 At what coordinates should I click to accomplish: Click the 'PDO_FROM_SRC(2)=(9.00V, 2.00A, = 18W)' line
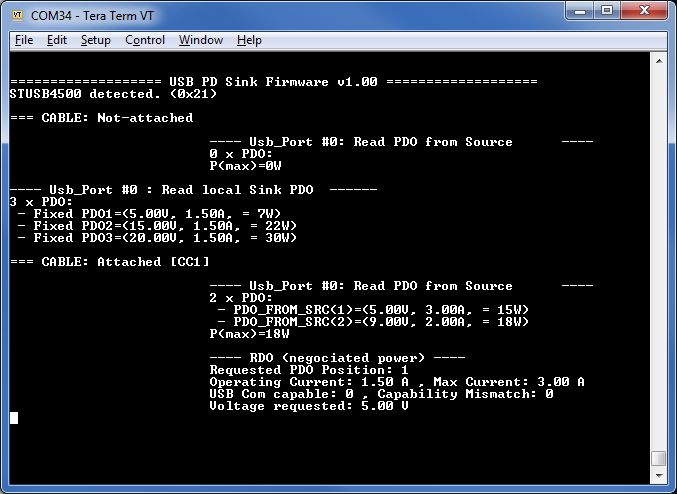[373, 322]
